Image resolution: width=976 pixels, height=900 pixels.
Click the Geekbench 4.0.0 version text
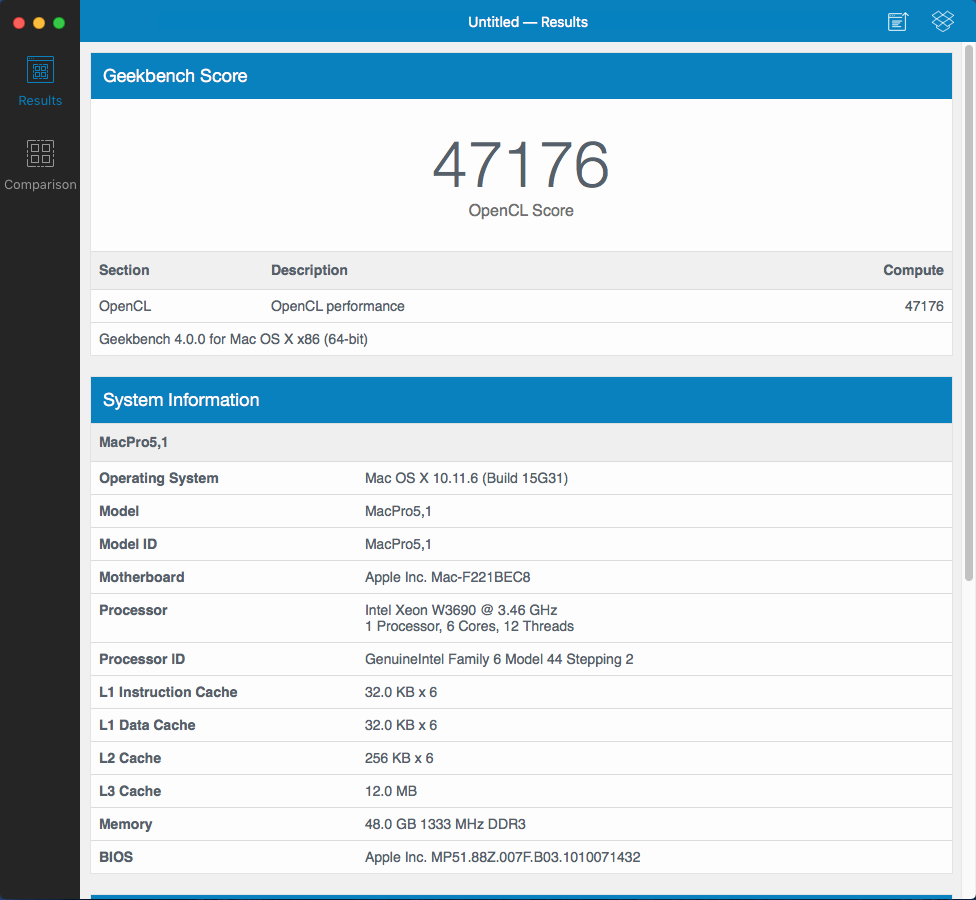tap(233, 339)
